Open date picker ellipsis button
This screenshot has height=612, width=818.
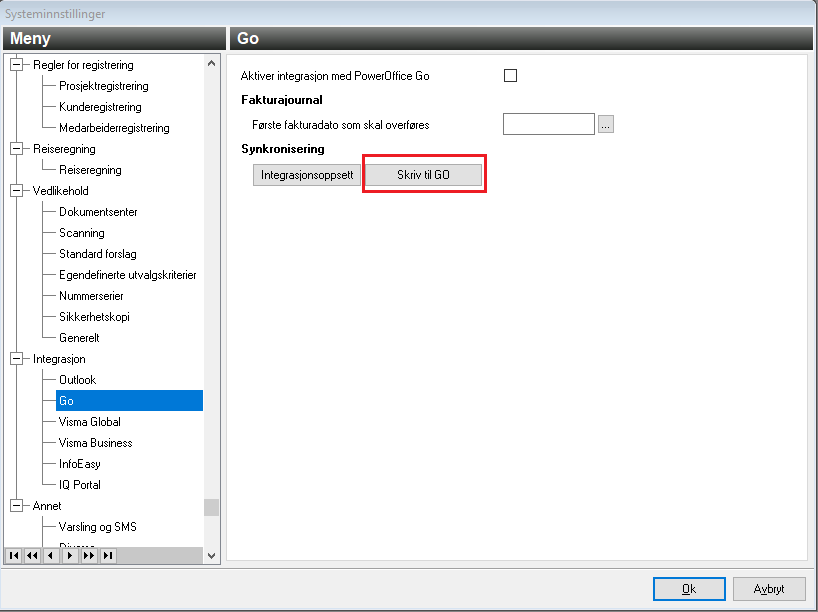click(606, 124)
